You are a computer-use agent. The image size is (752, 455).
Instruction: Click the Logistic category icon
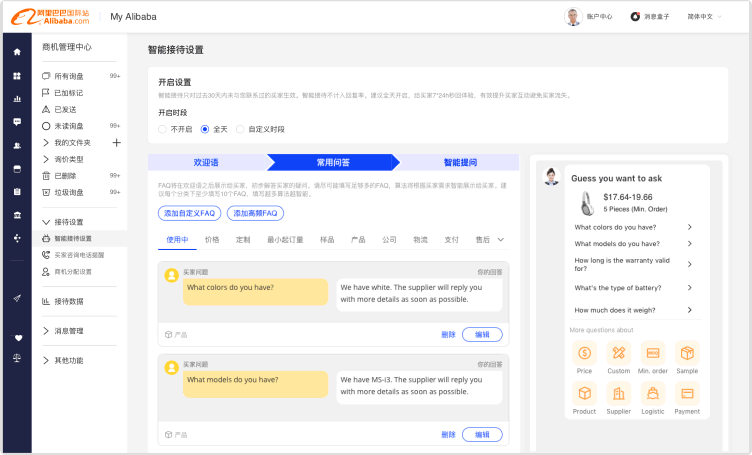click(x=653, y=392)
